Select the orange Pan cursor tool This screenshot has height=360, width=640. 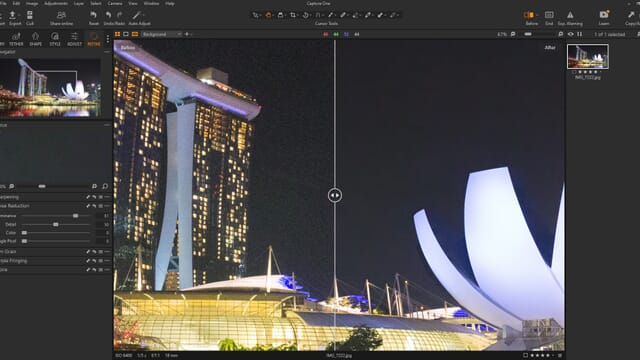[268, 15]
